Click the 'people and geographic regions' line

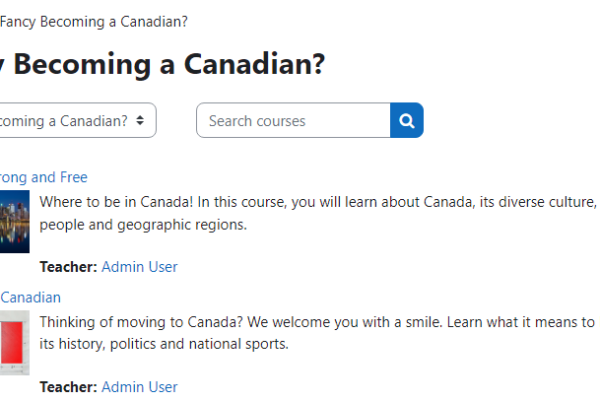142,225
